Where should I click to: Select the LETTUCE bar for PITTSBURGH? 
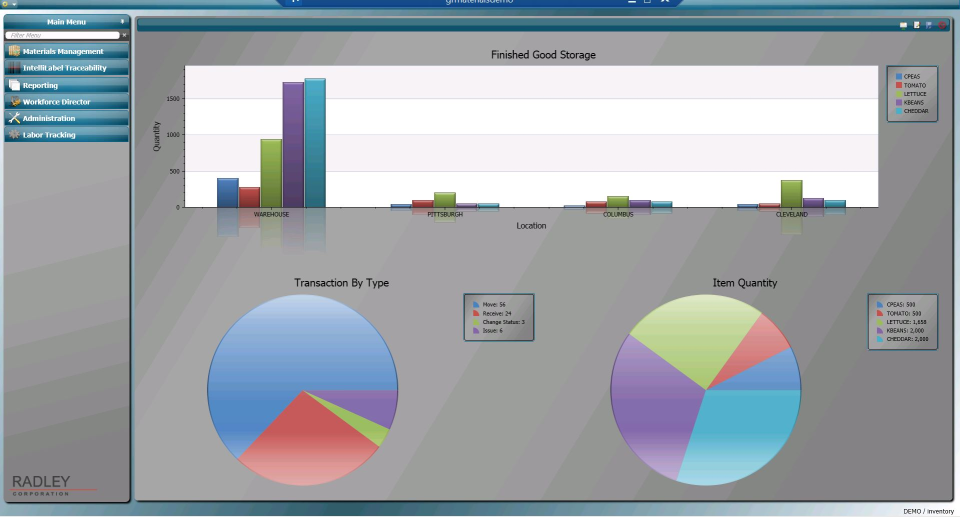coord(445,200)
